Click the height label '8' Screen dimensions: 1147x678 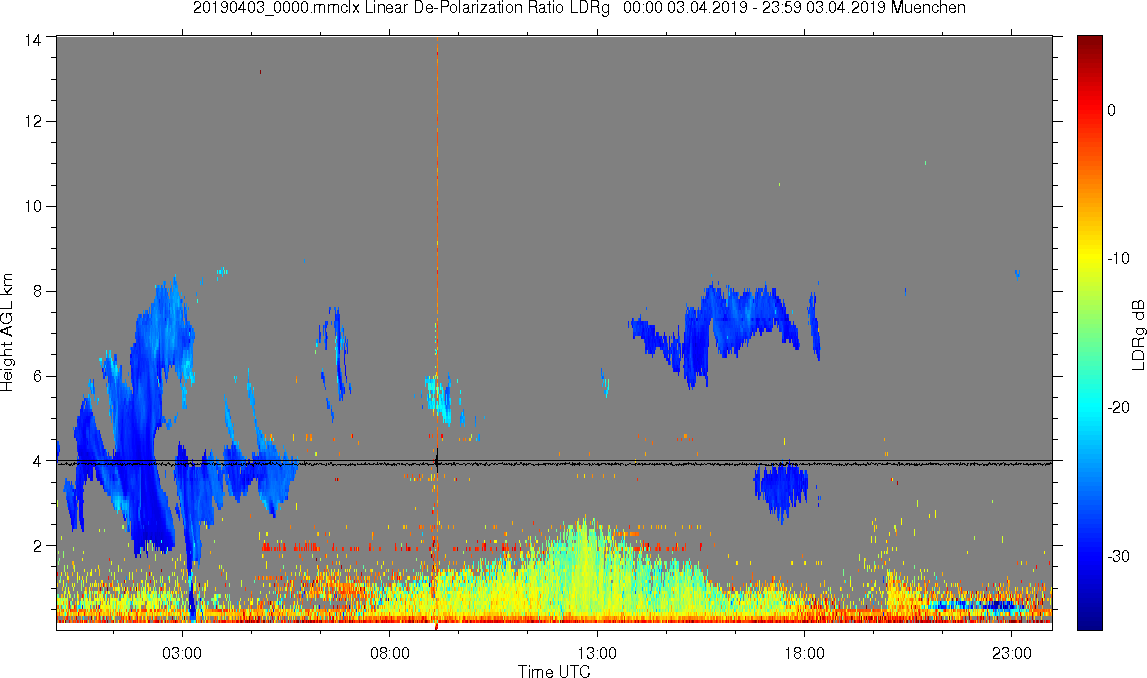(37, 291)
